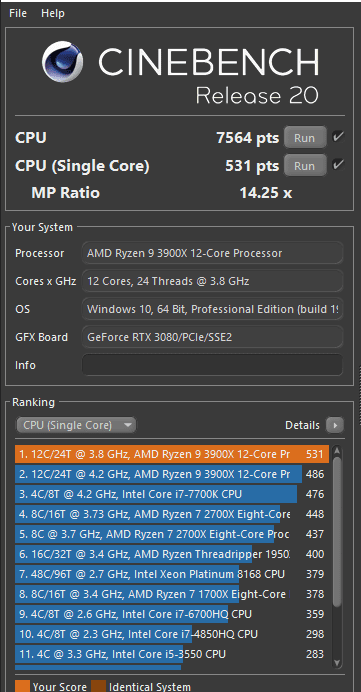
Task: Open the Help menu
Action: pos(53,13)
